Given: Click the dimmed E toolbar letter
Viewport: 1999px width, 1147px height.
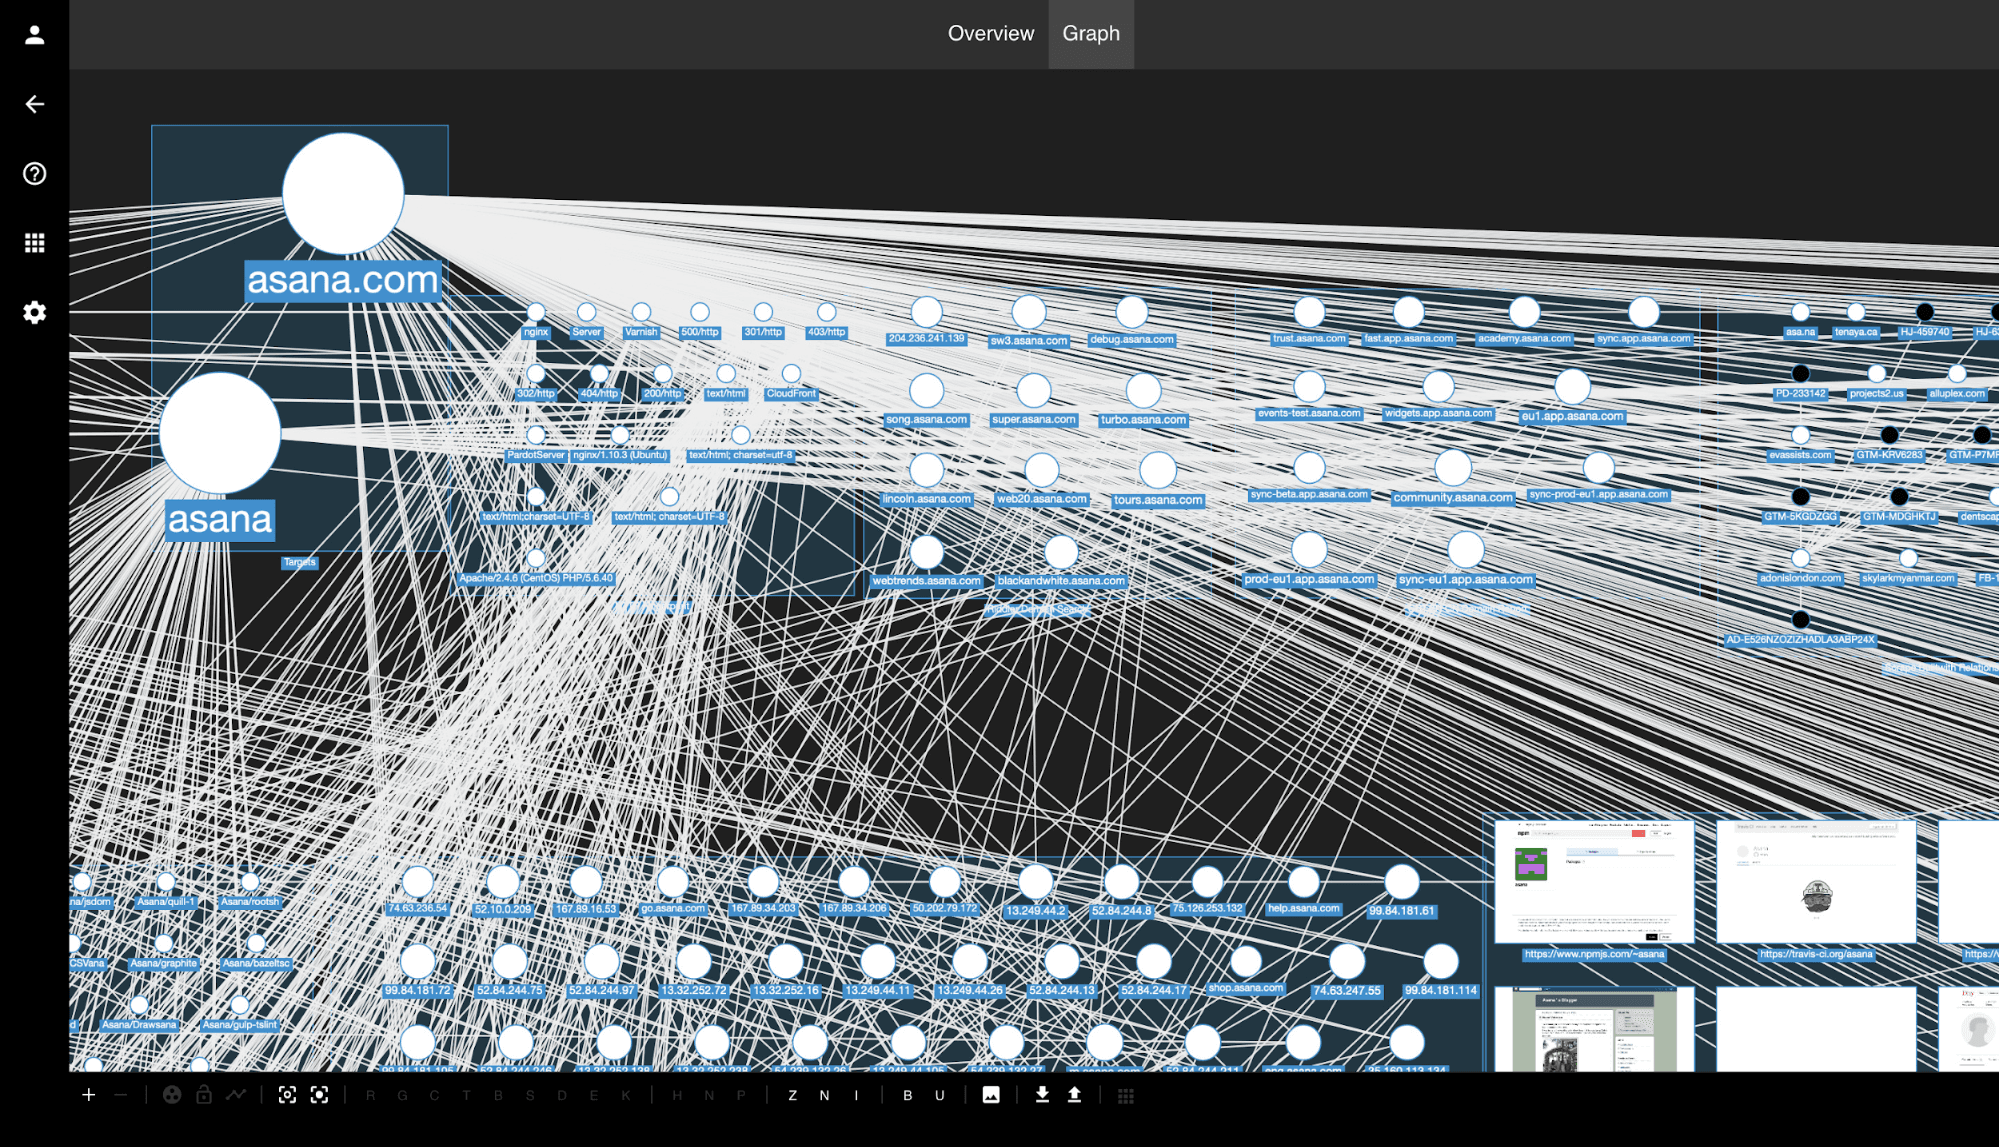Looking at the screenshot, I should (x=595, y=1096).
